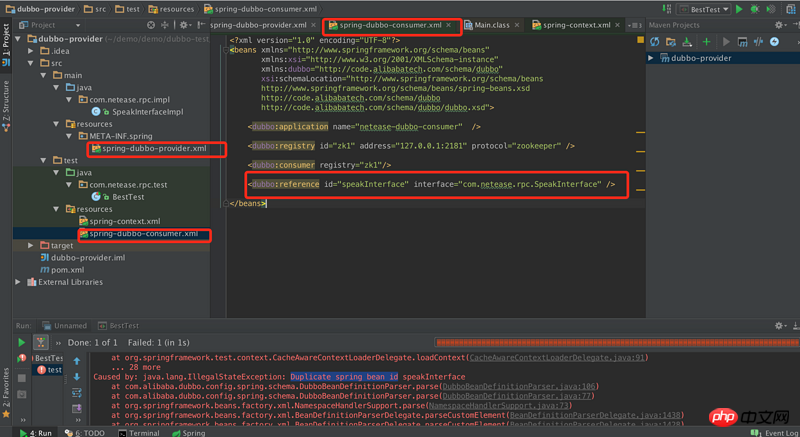800x437 pixels.
Task: Open the Structure side tab
Action: pyautogui.click(x=6, y=106)
